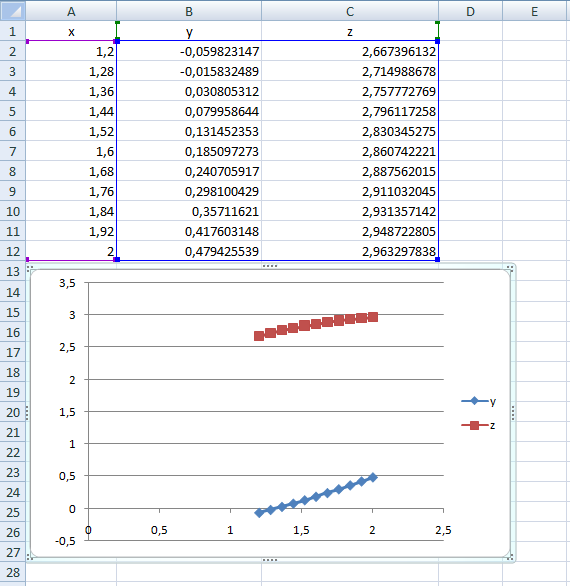570x586 pixels.
Task: Select column C header
Action: (350, 11)
